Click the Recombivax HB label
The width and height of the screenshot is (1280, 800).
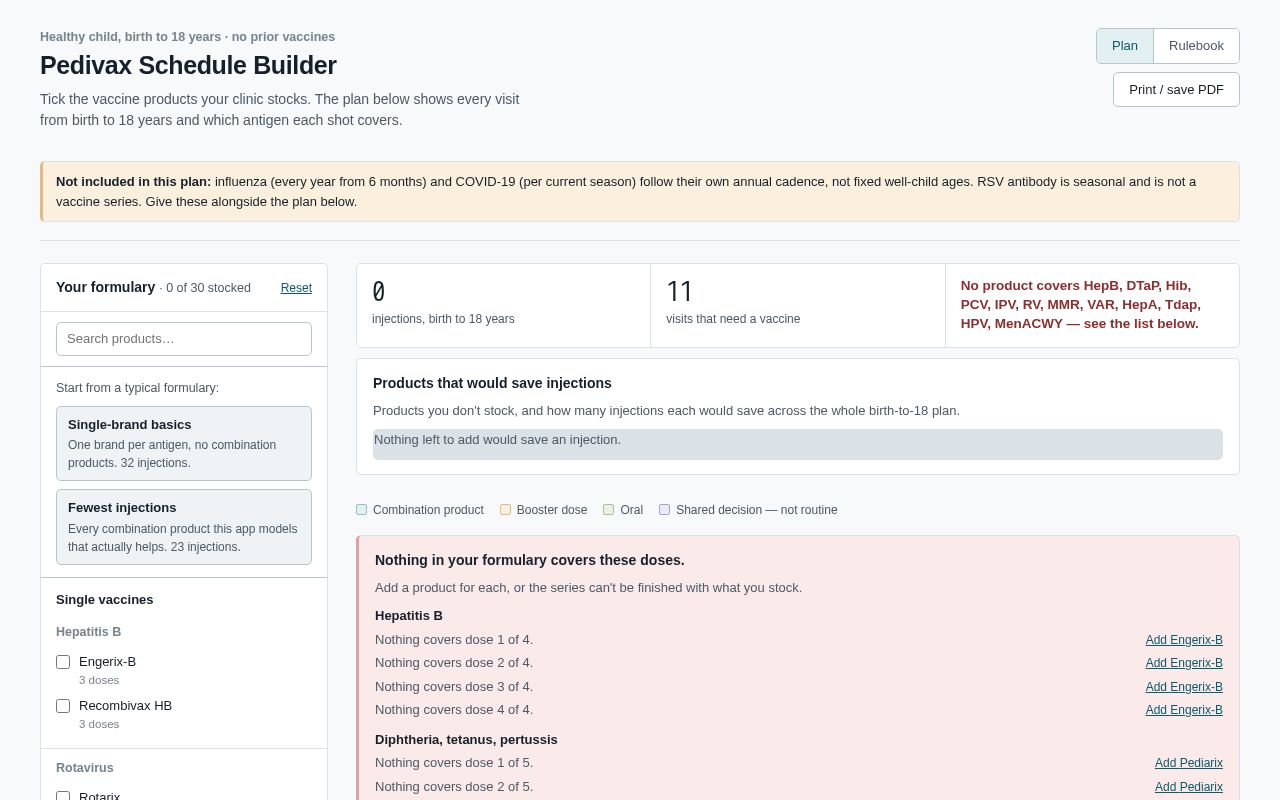(x=125, y=706)
